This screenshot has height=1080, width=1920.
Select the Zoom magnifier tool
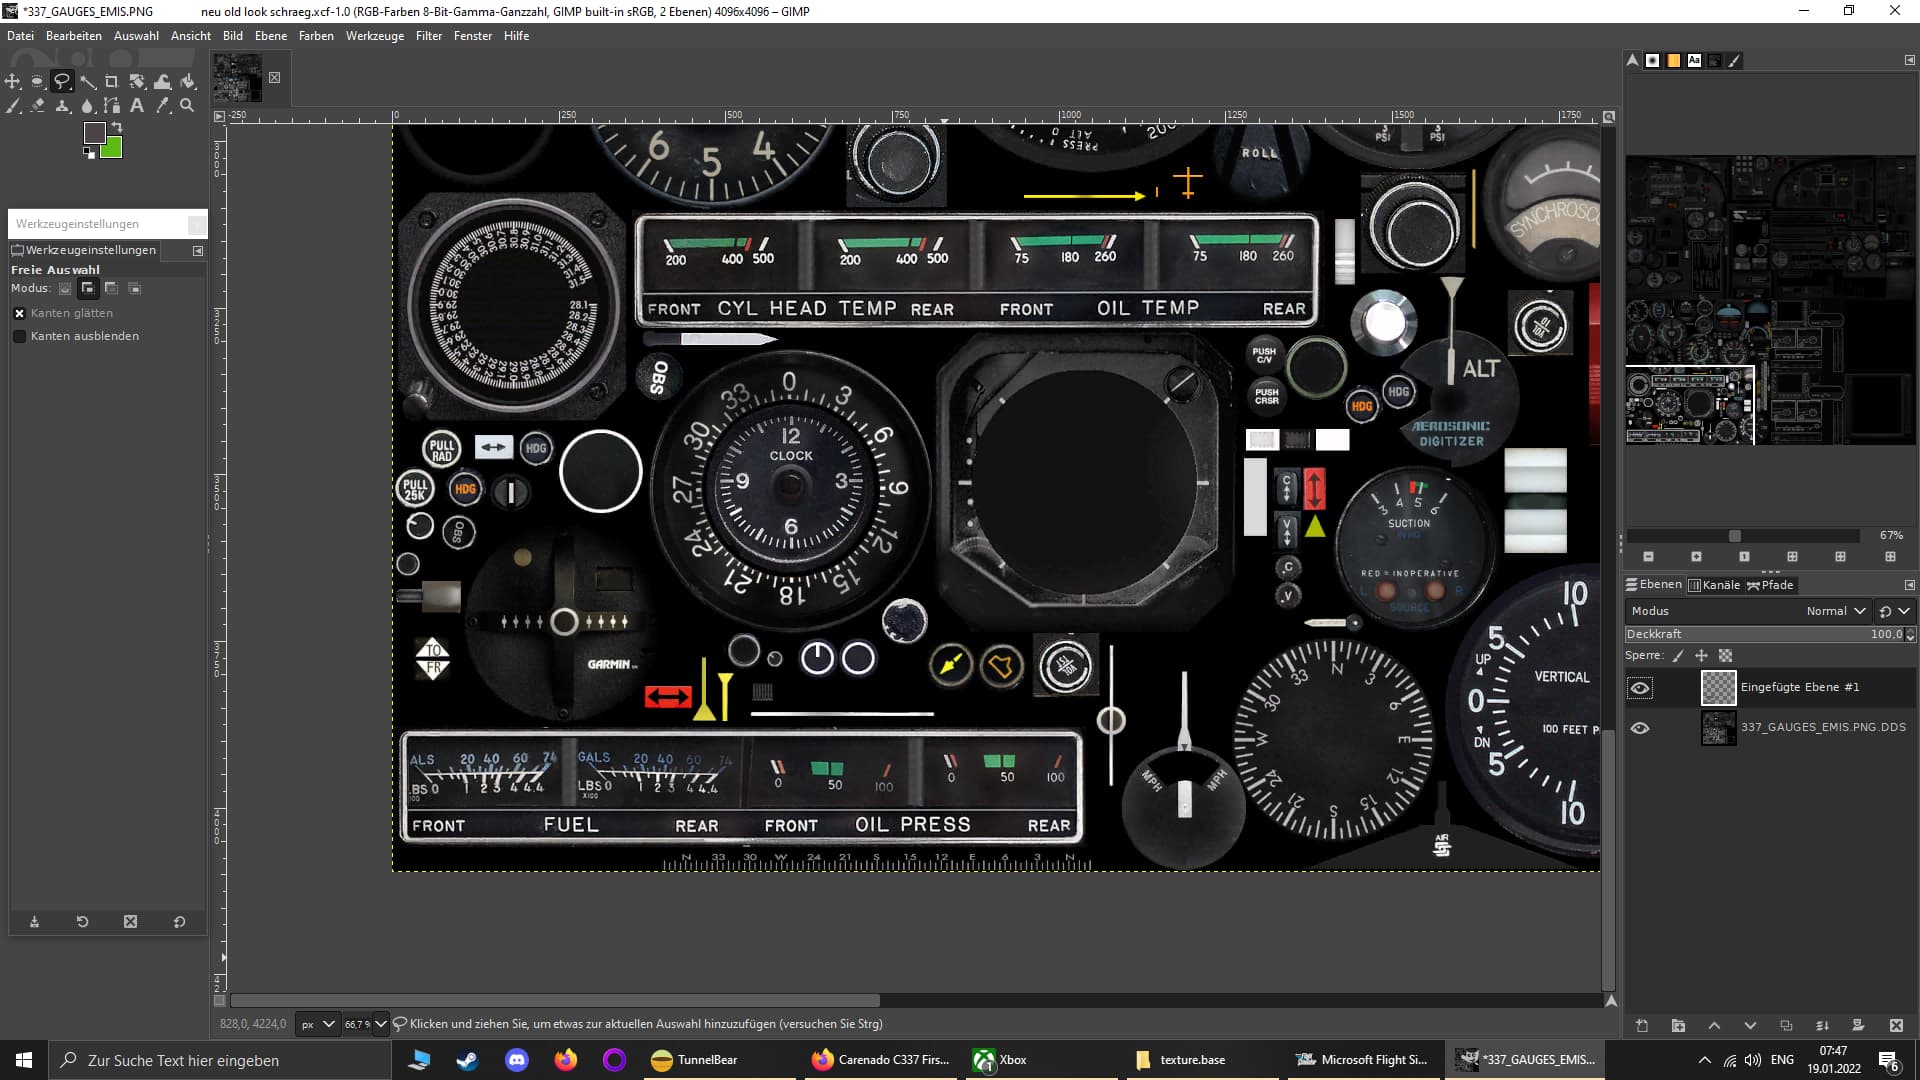pyautogui.click(x=187, y=105)
